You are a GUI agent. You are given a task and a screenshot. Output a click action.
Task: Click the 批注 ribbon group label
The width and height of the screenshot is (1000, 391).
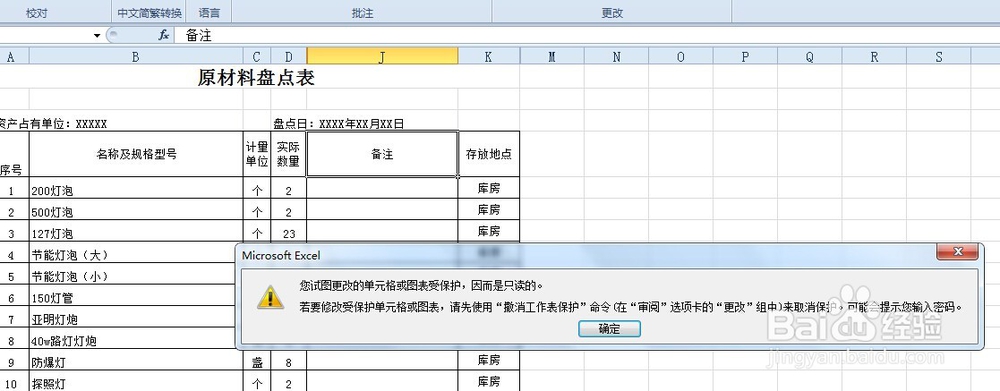[362, 13]
